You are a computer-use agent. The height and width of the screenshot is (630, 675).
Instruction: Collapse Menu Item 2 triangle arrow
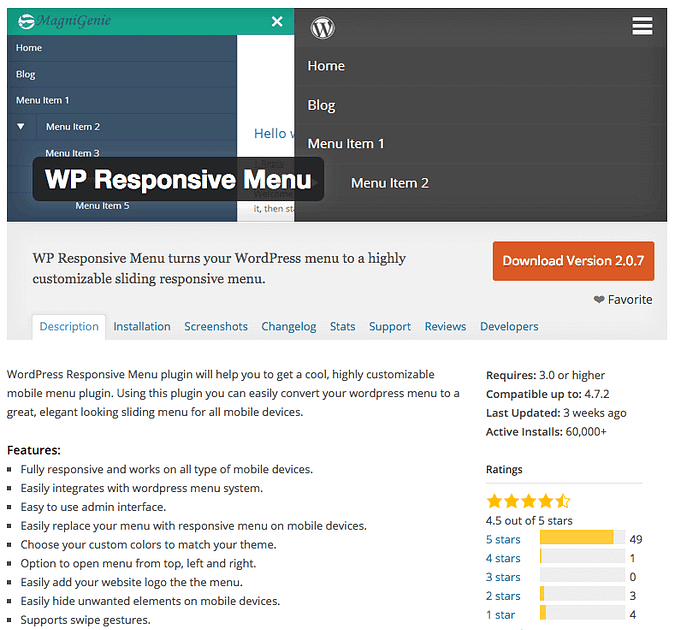click(21, 127)
